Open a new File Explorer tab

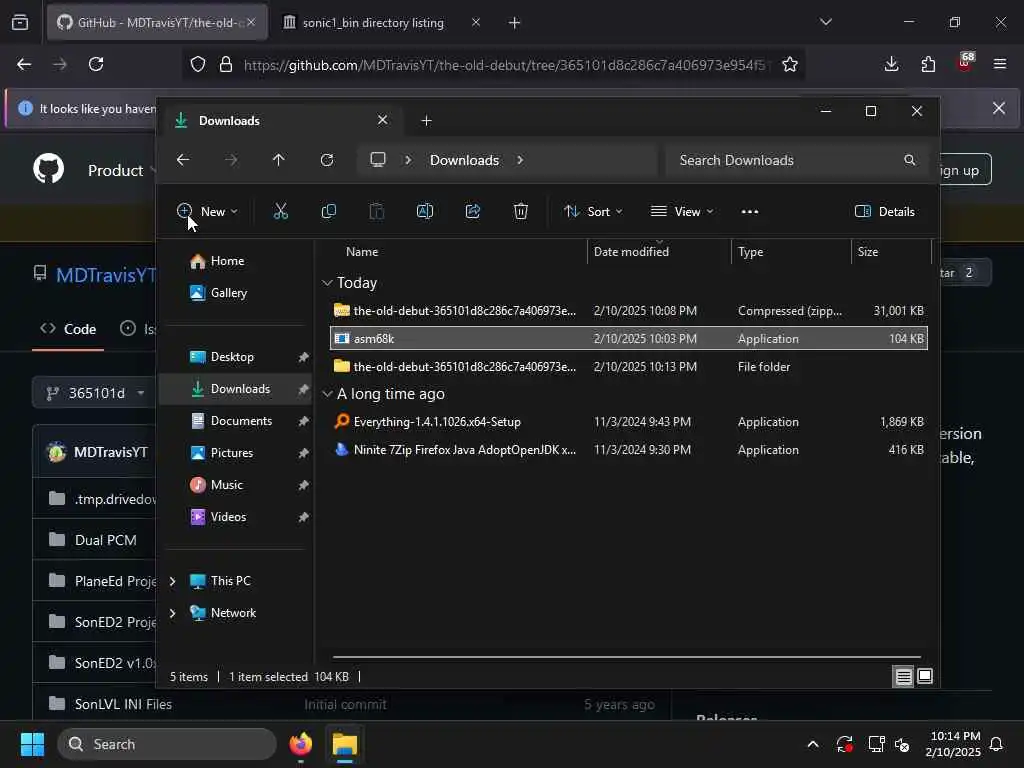click(x=426, y=121)
